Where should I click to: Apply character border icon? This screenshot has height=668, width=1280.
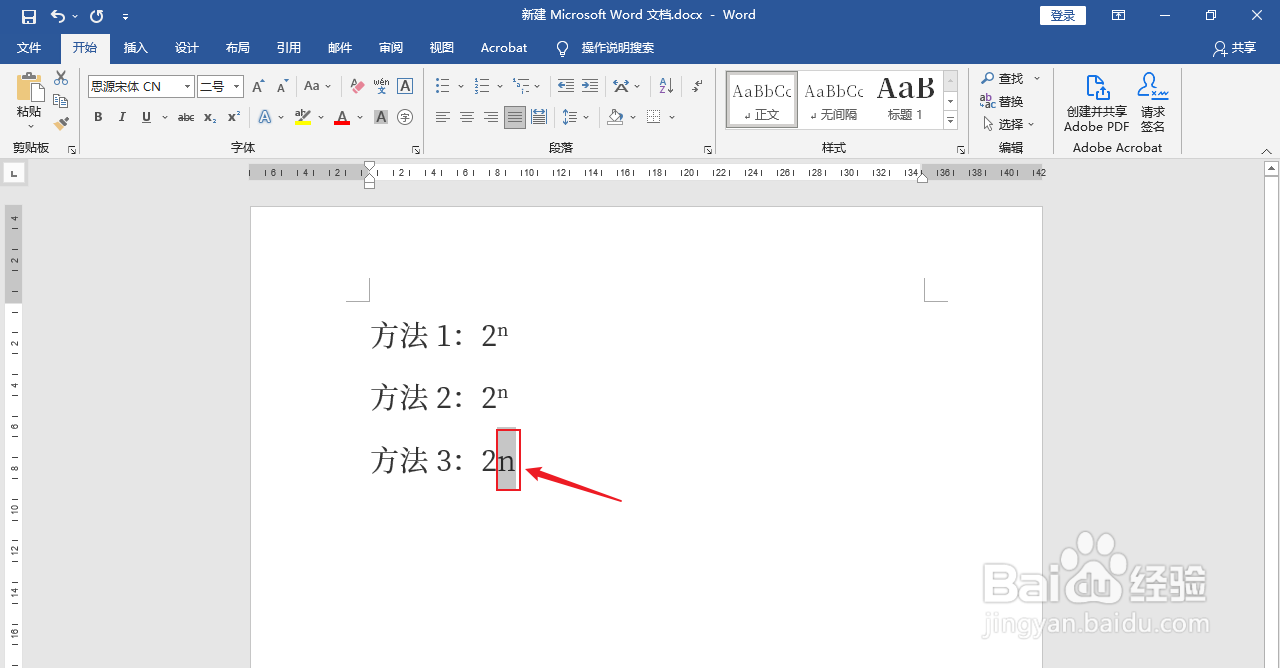(x=405, y=87)
